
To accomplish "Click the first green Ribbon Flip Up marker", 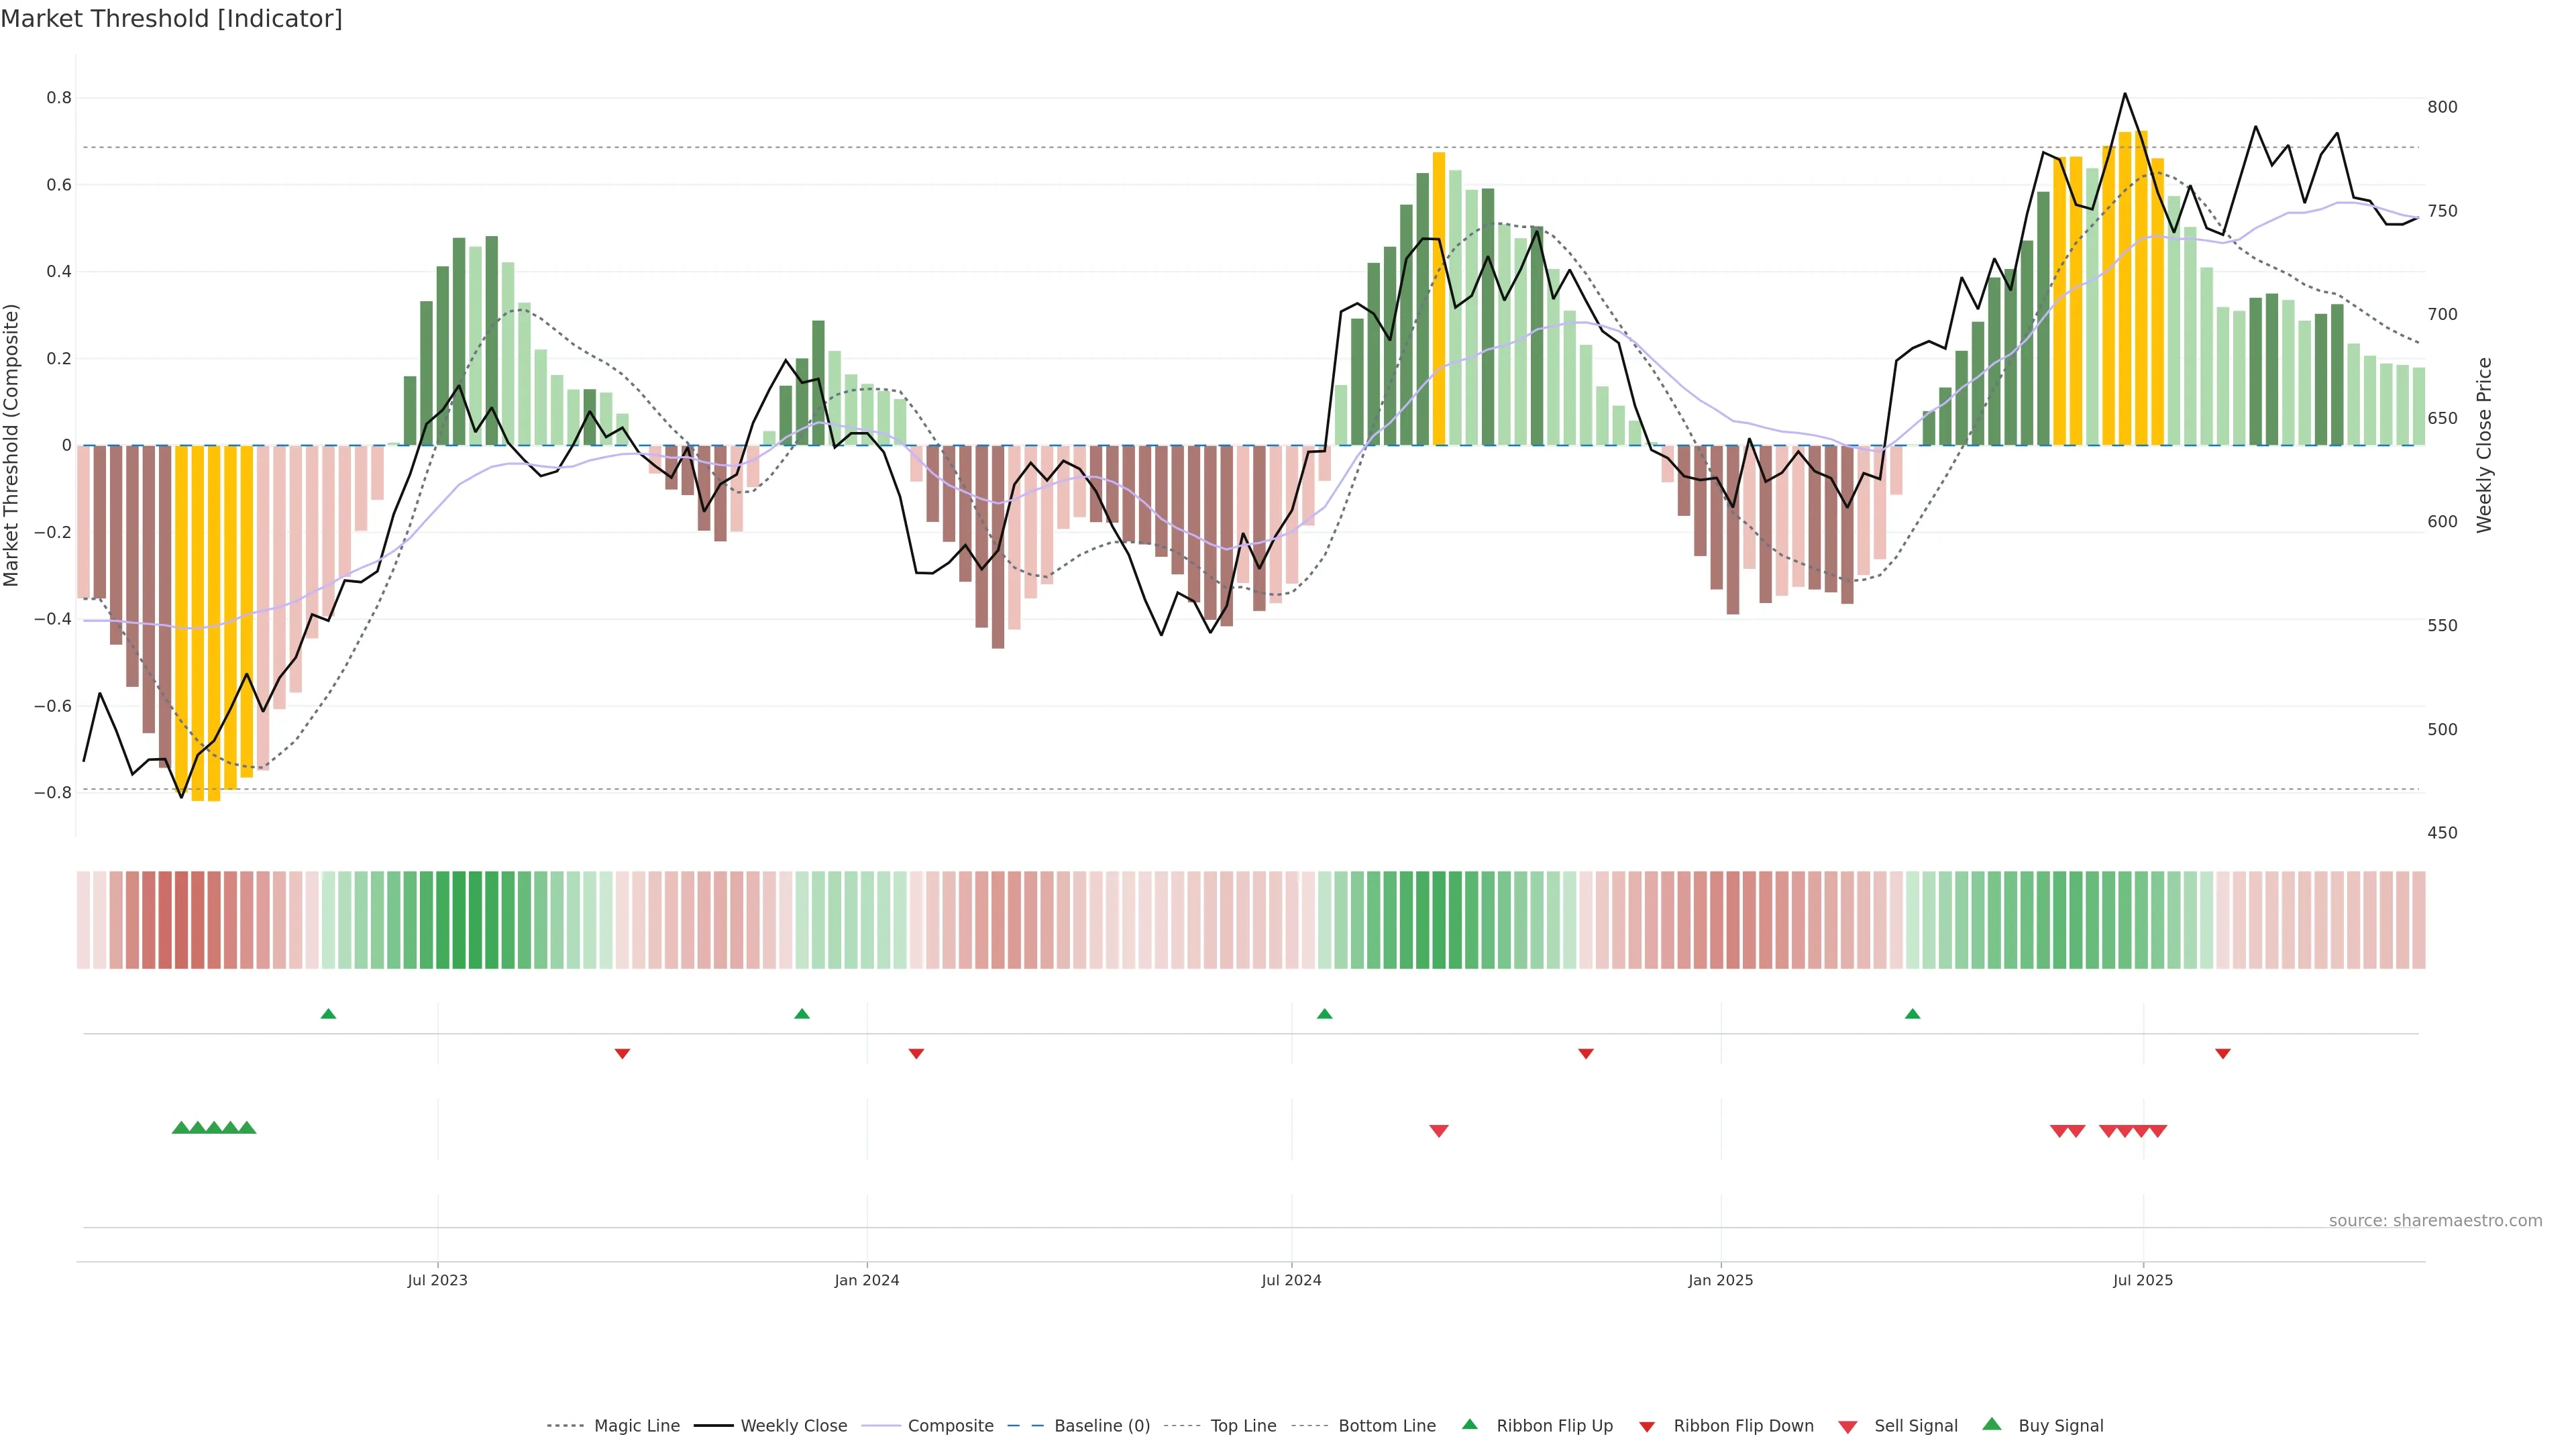I will point(328,1014).
